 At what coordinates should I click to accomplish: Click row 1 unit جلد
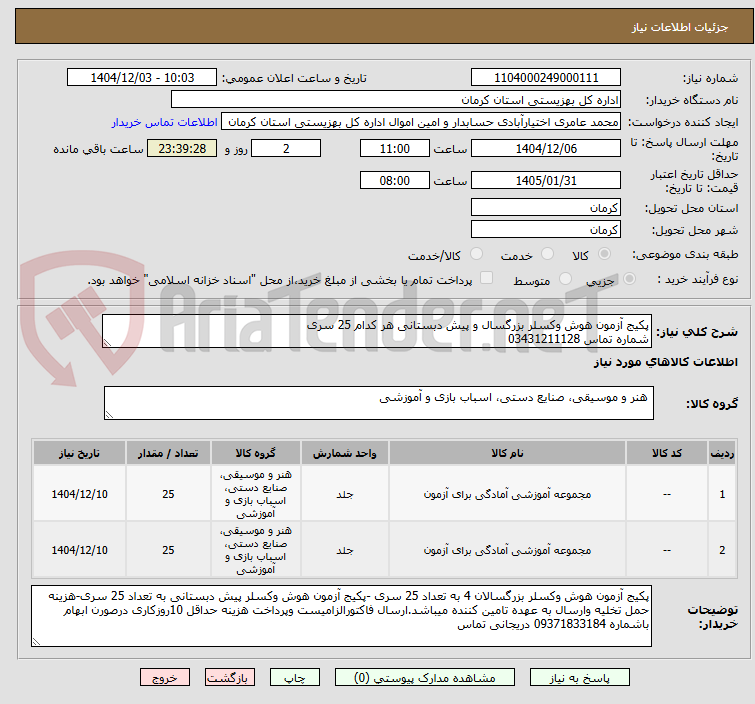[x=345, y=494]
